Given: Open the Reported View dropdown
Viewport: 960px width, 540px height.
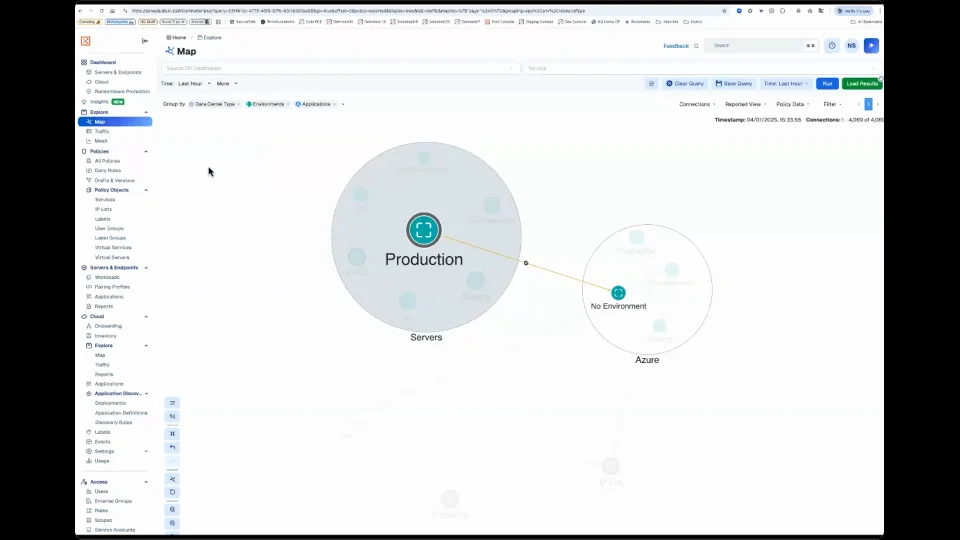Looking at the screenshot, I should click(x=745, y=104).
